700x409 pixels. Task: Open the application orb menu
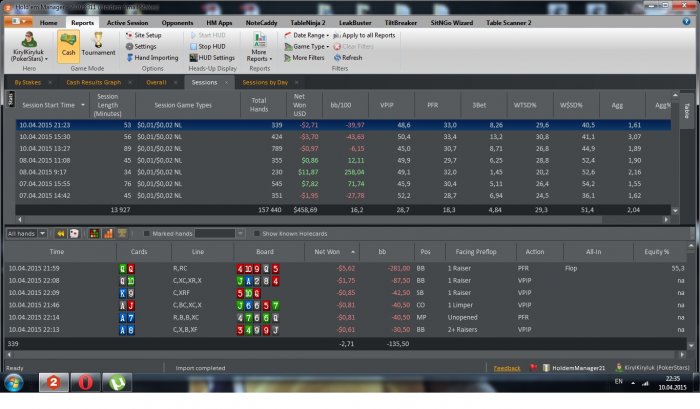pyautogui.click(x=18, y=21)
